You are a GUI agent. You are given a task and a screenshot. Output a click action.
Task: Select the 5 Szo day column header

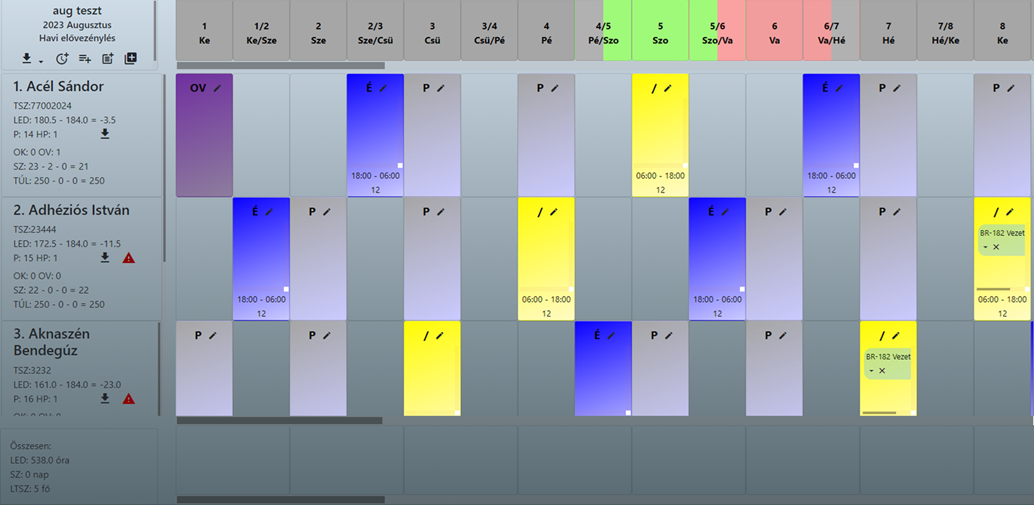pyautogui.click(x=660, y=32)
